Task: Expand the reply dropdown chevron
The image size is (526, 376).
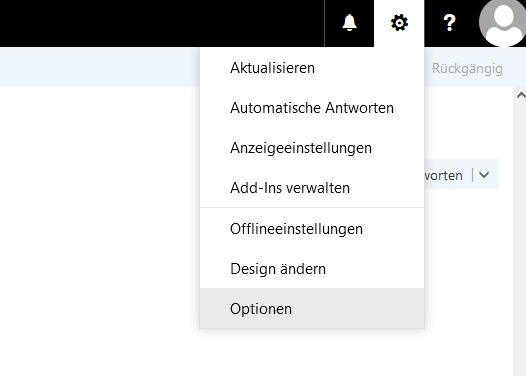Action: point(484,175)
